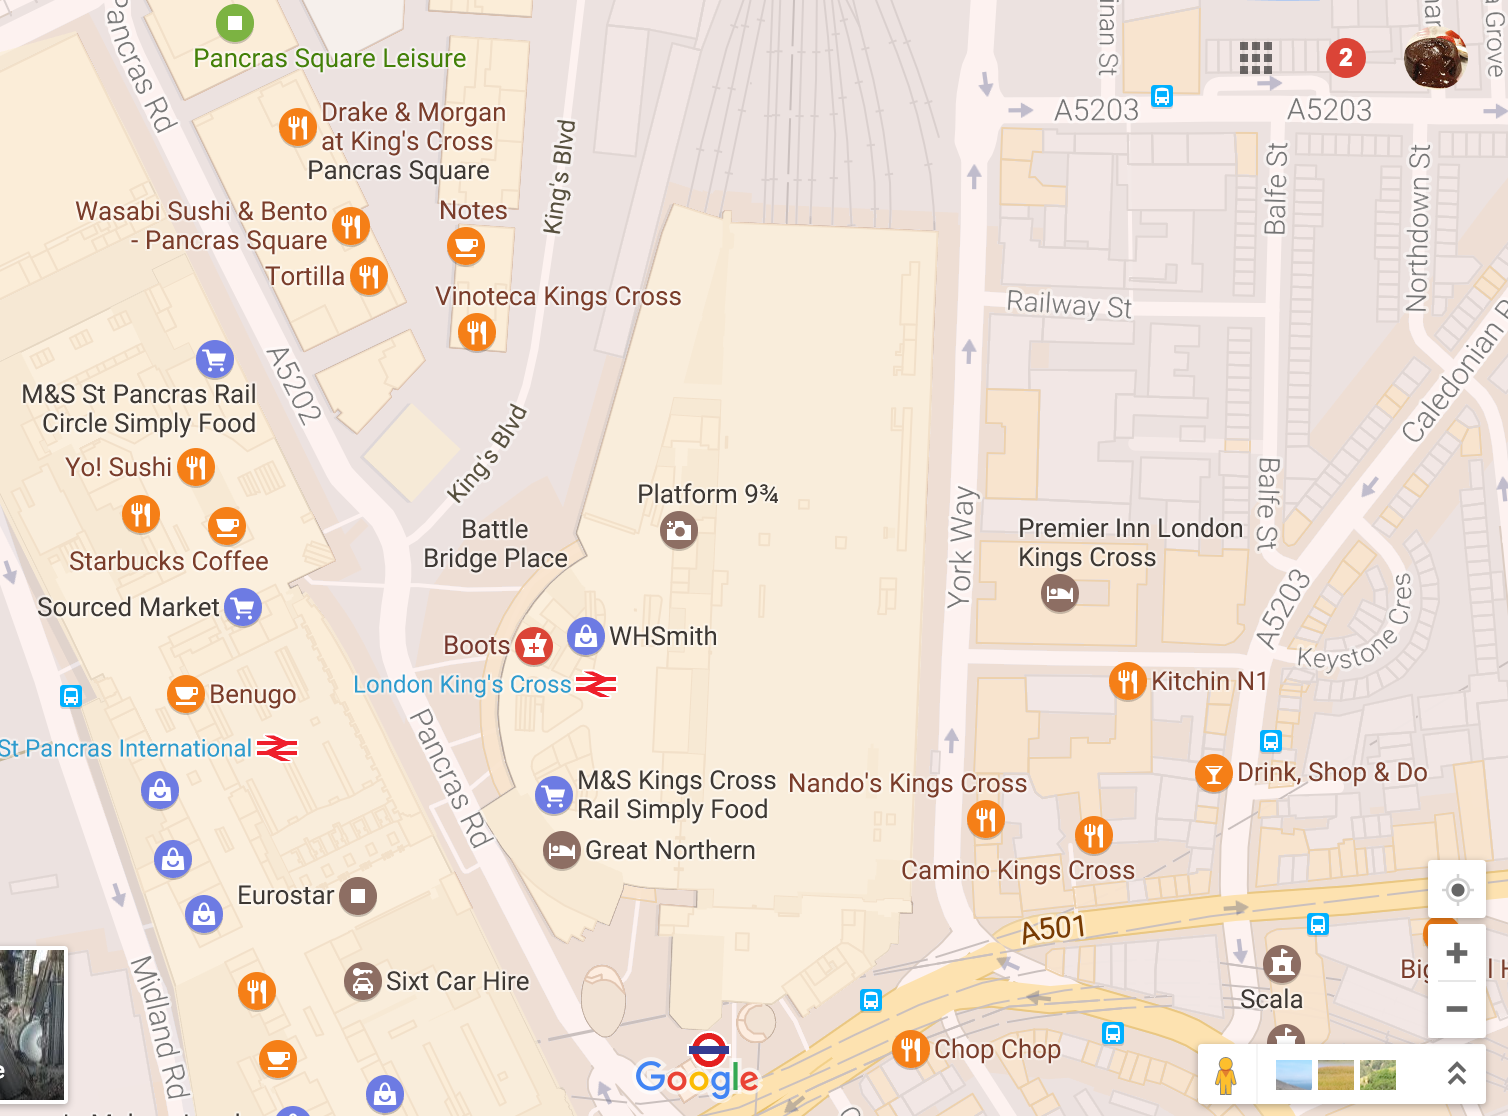Viewport: 1508px width, 1116px height.
Task: Show your current location
Action: [x=1457, y=890]
